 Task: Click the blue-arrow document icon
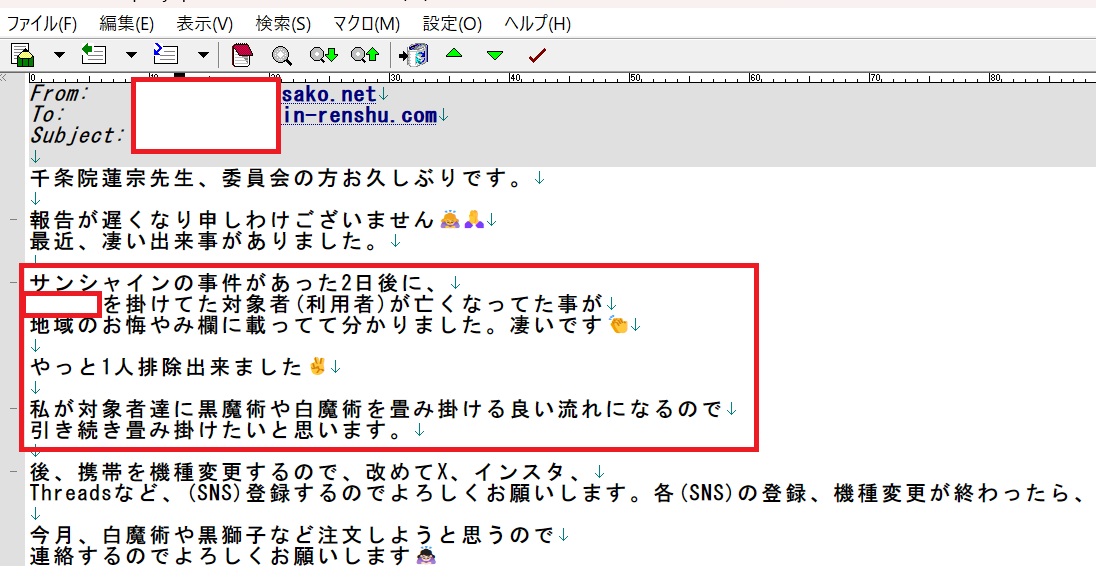coord(165,55)
